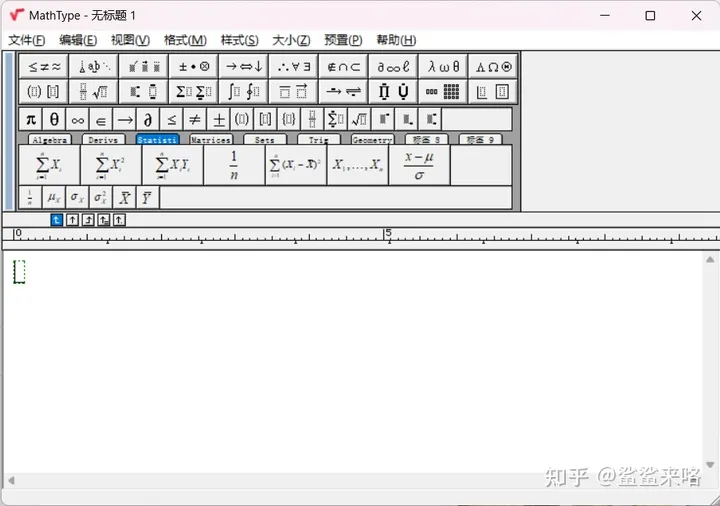Switch to the Derivs tab

tap(103, 140)
